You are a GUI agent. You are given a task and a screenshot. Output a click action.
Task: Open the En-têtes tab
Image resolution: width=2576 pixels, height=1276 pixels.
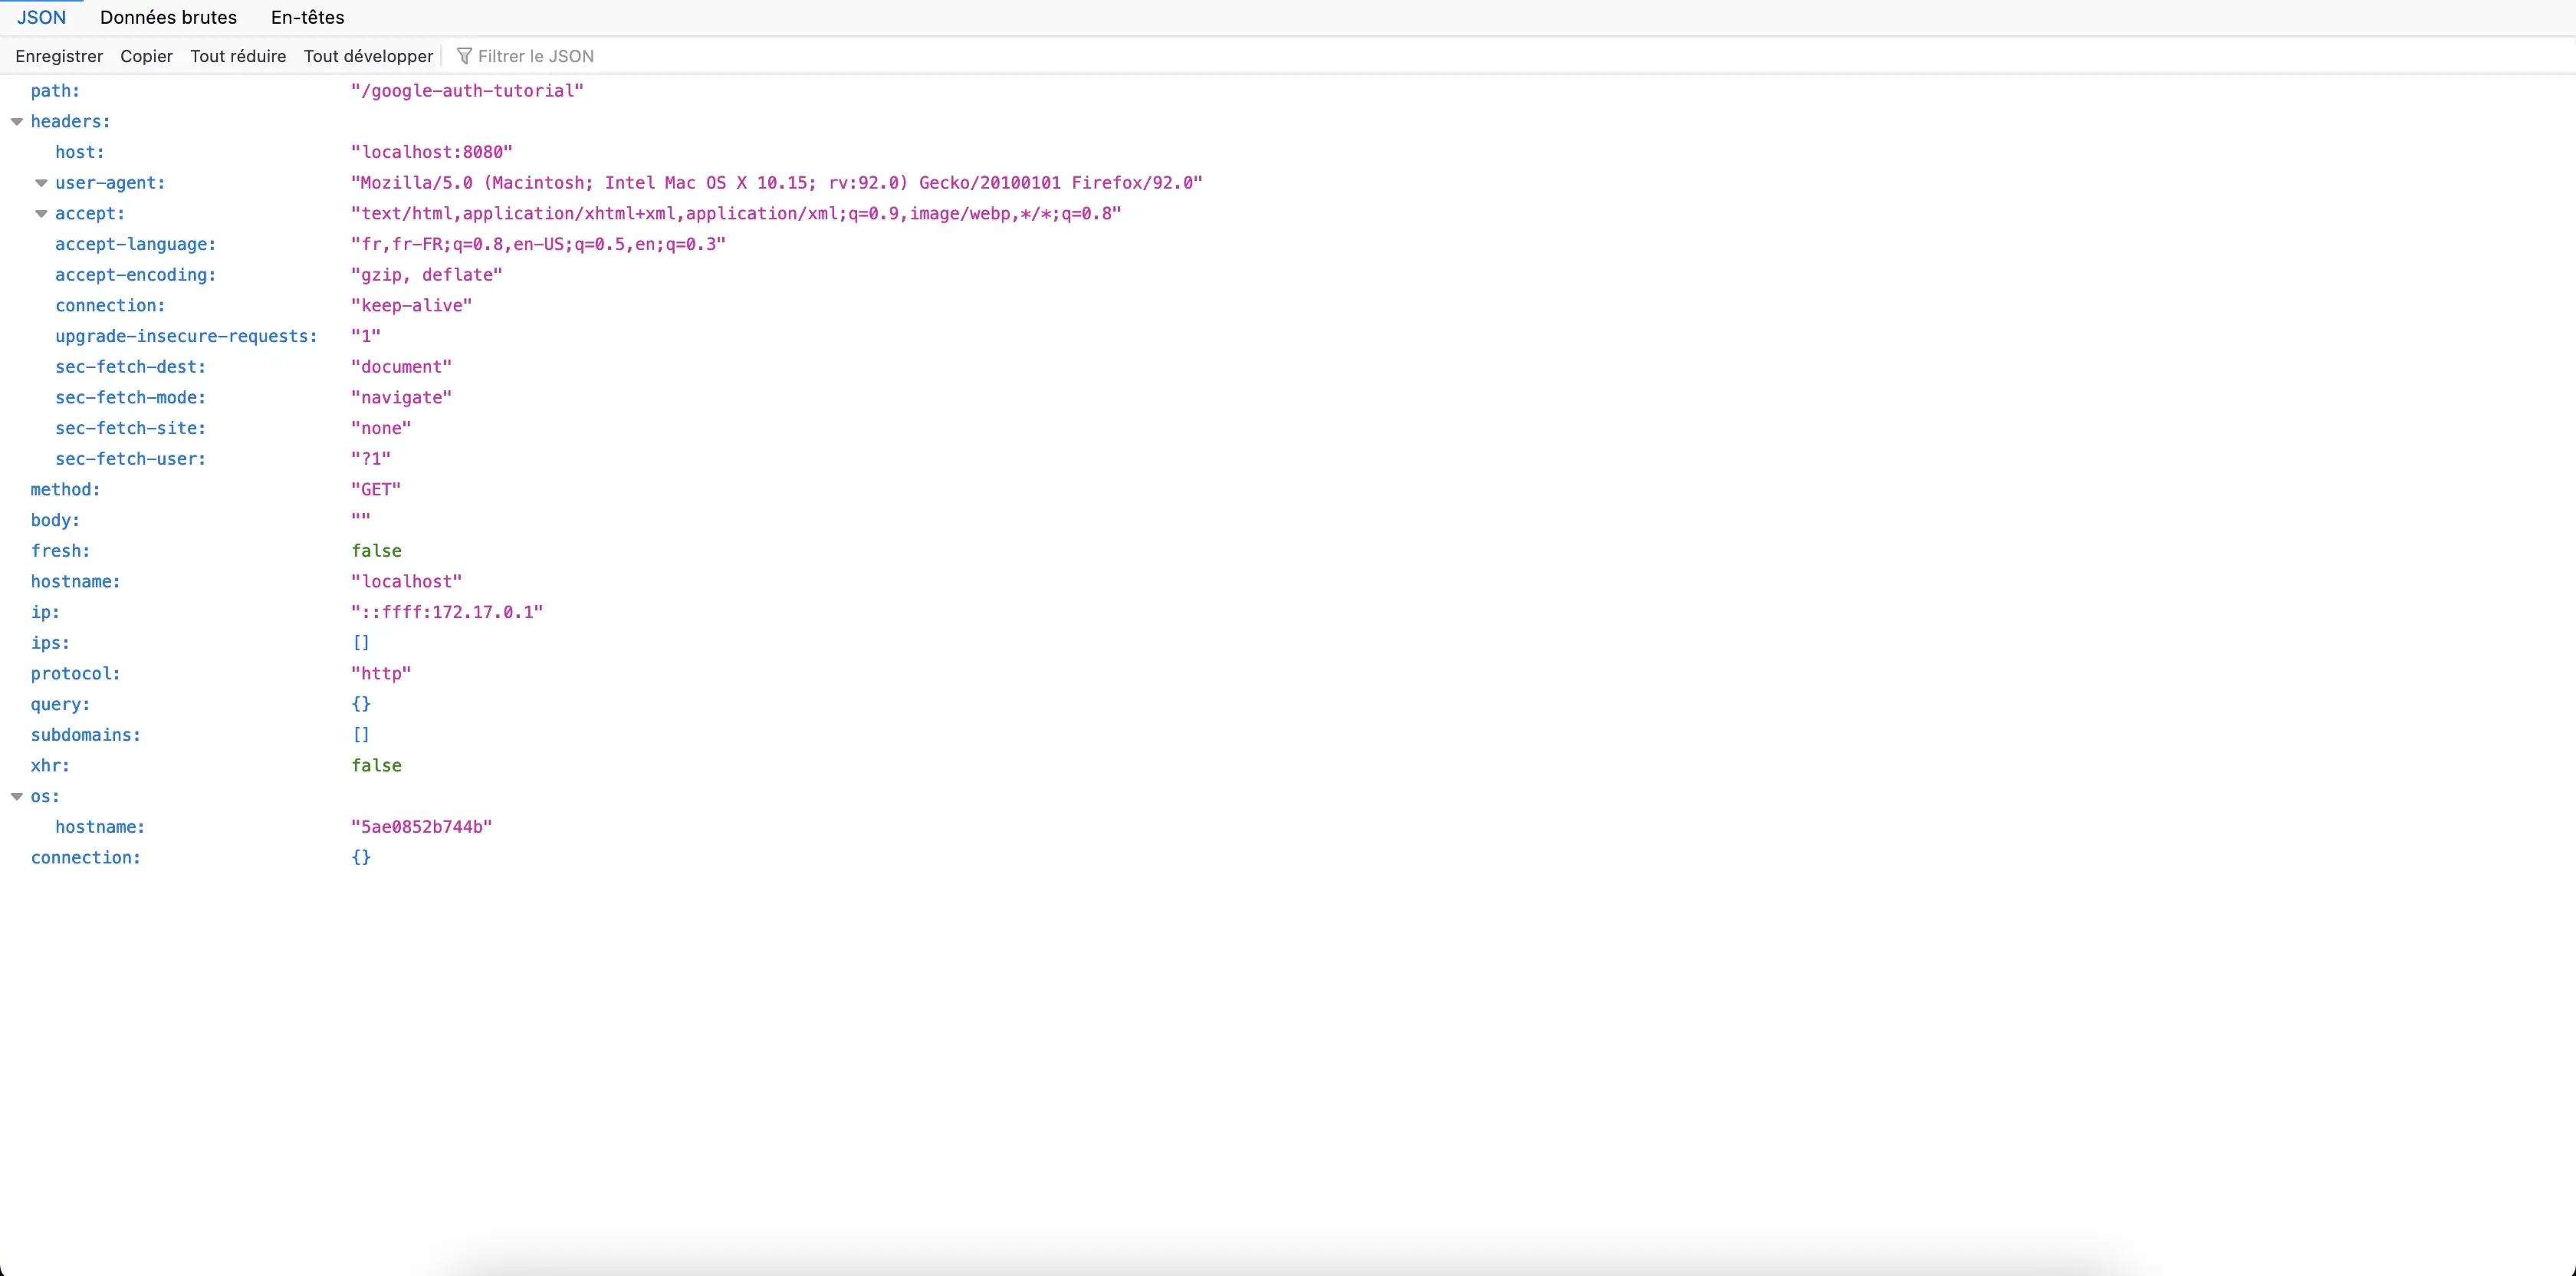[306, 17]
